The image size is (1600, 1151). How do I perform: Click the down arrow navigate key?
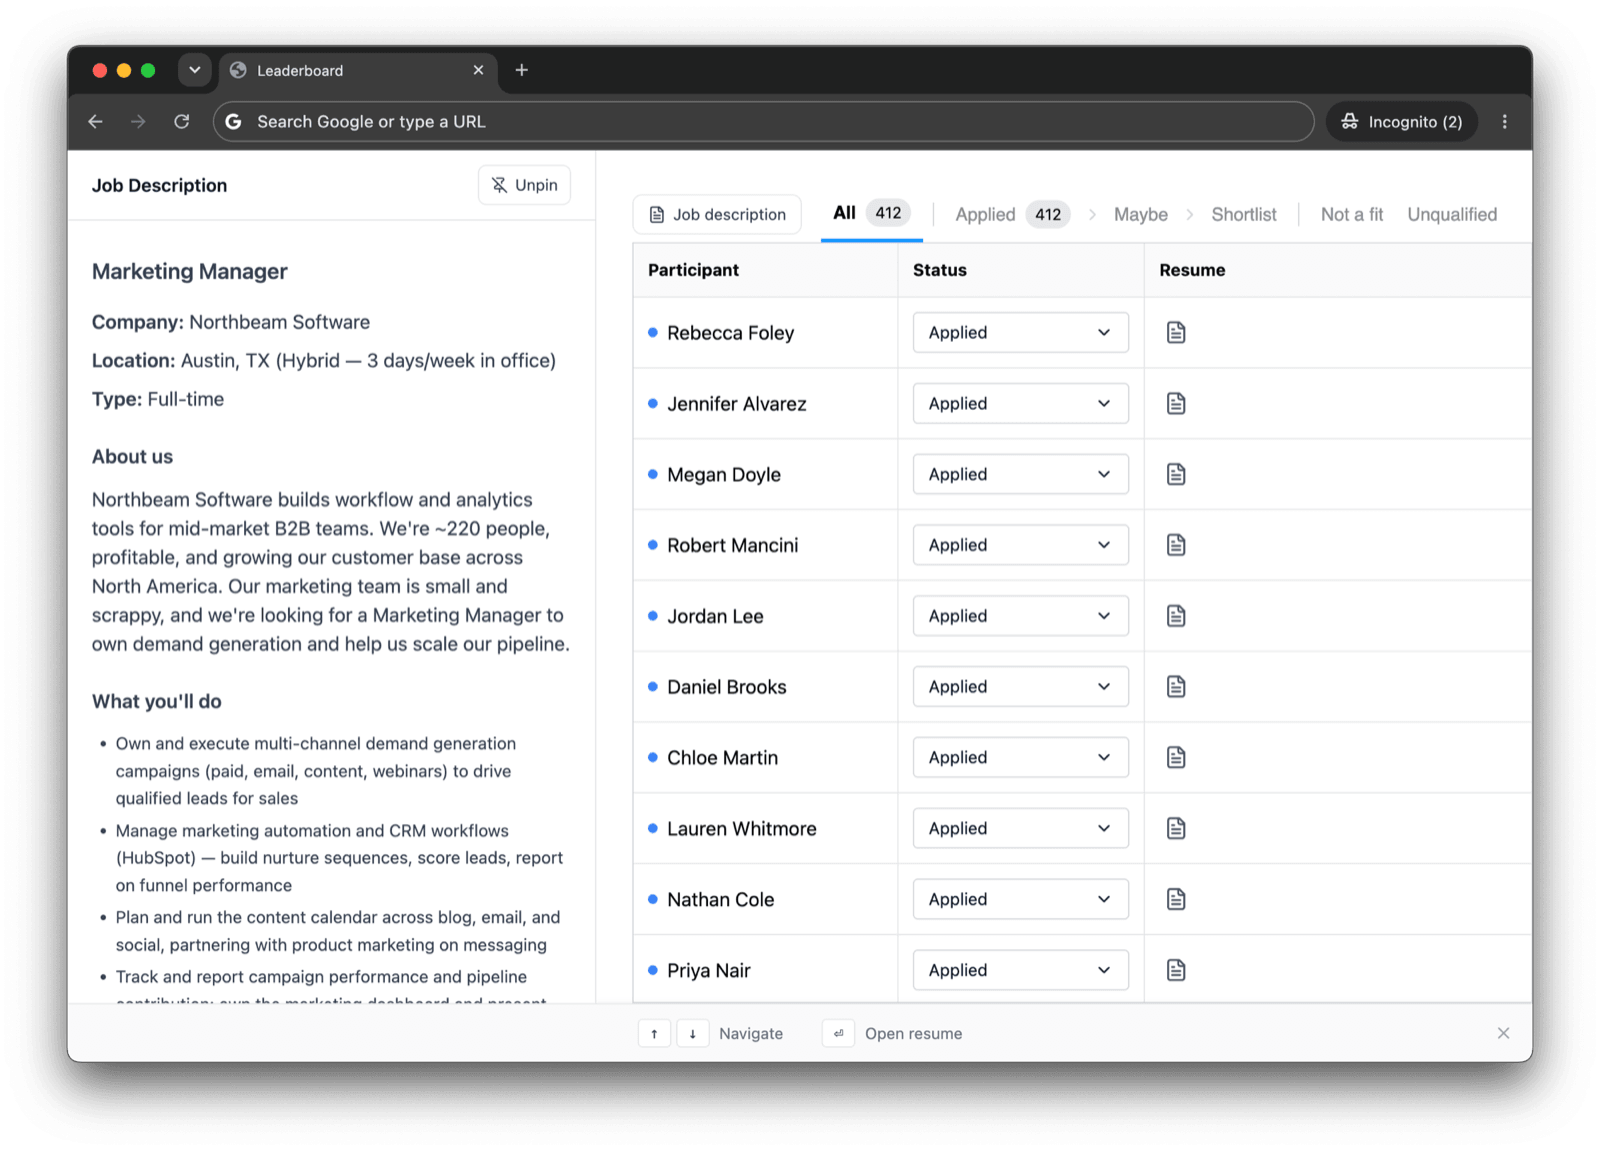pos(692,1034)
